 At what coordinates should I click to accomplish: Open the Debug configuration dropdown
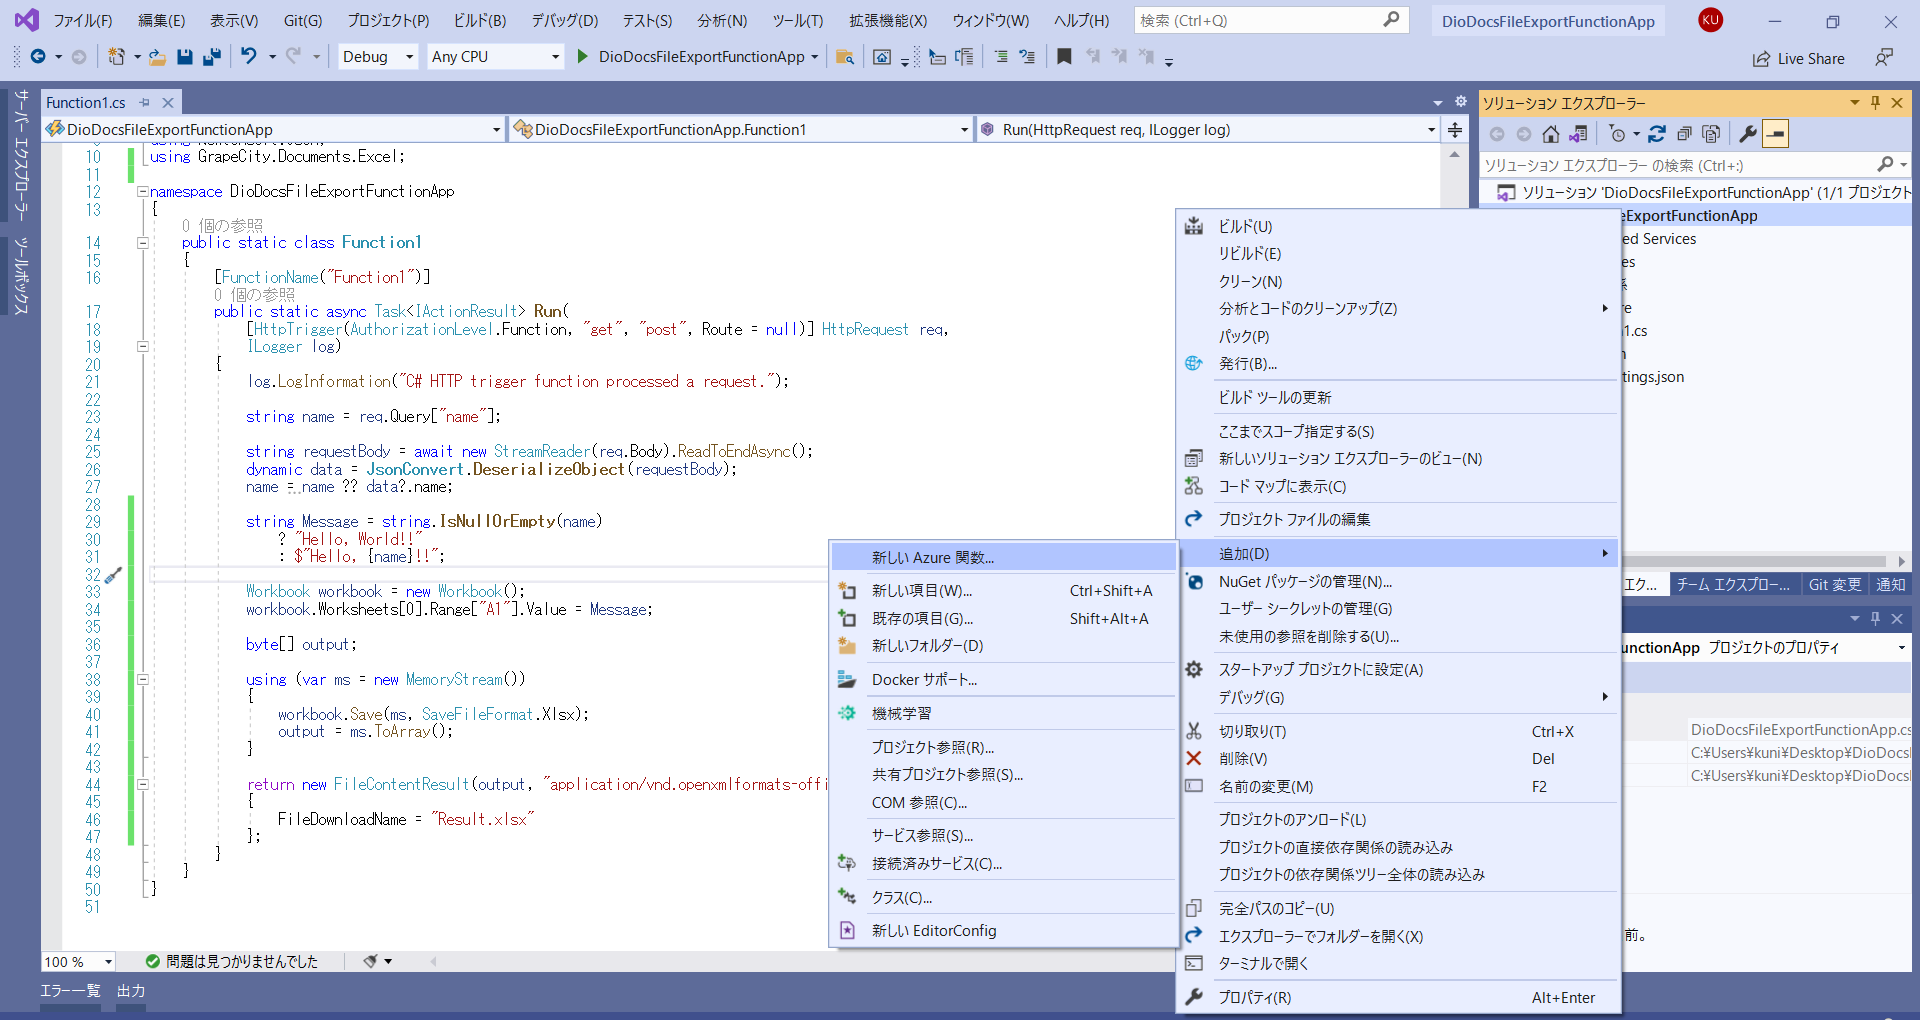click(x=378, y=57)
